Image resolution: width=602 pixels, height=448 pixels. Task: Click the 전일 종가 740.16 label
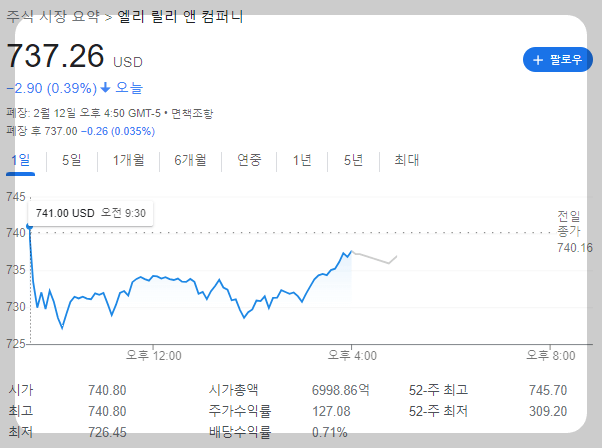click(x=575, y=232)
